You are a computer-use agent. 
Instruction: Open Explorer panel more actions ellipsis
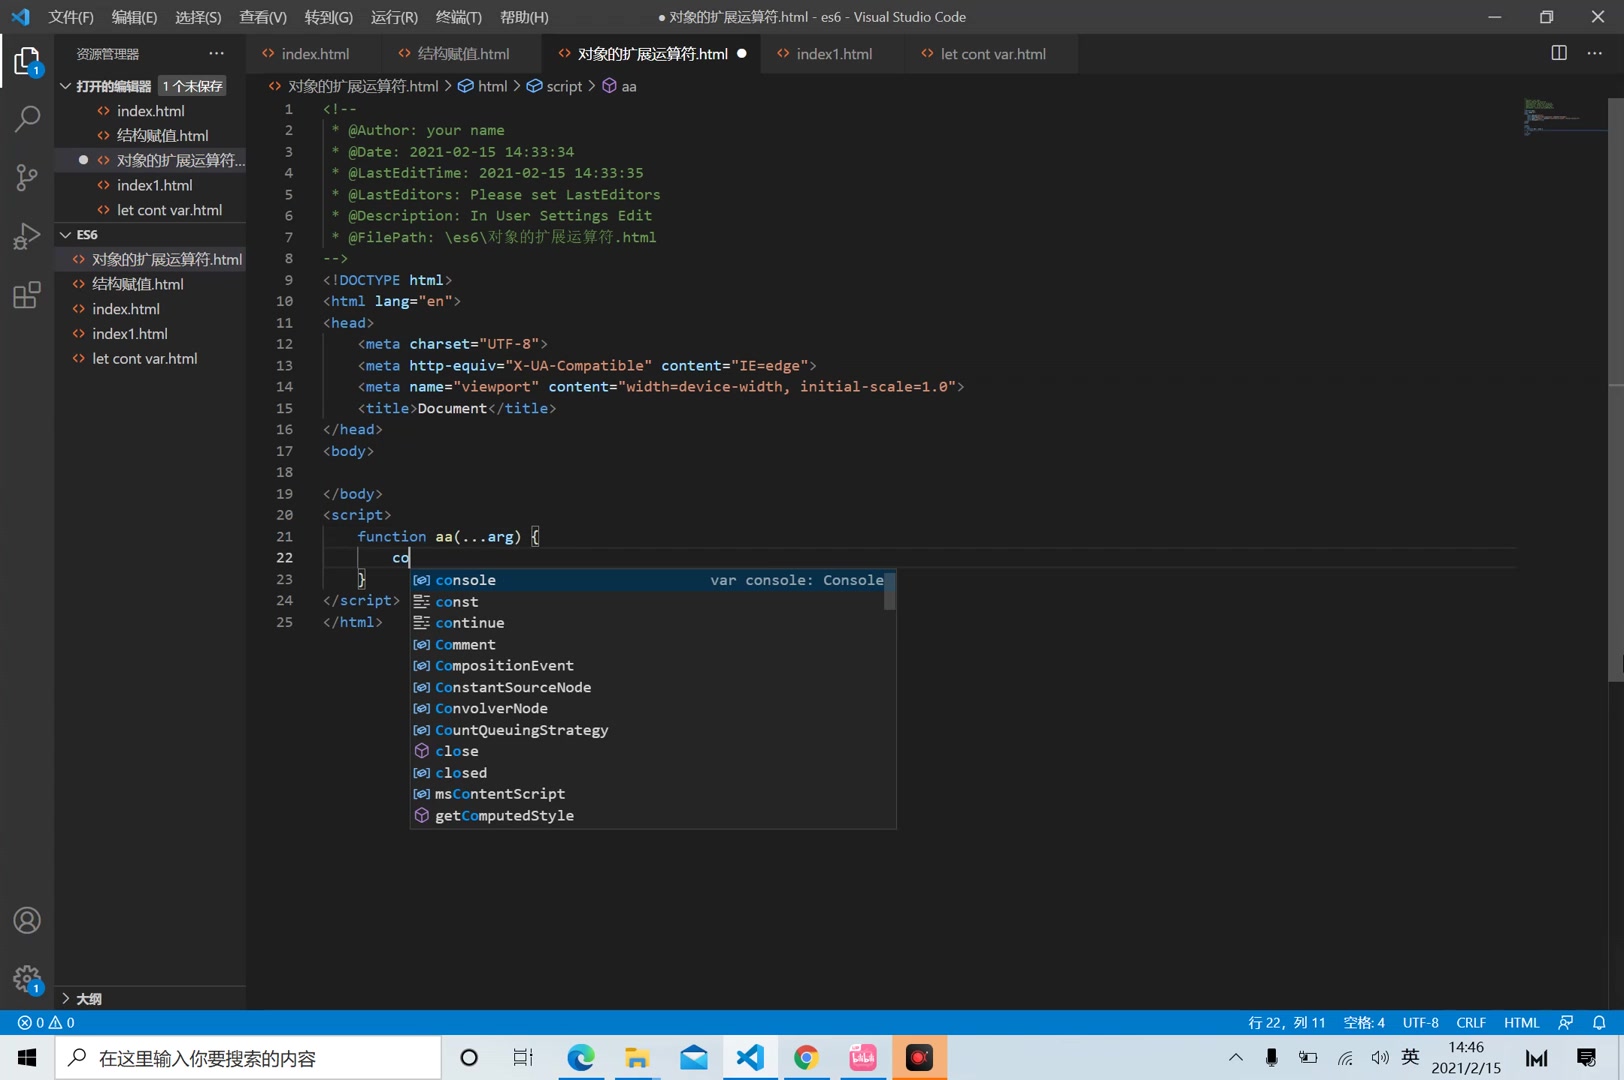(217, 53)
